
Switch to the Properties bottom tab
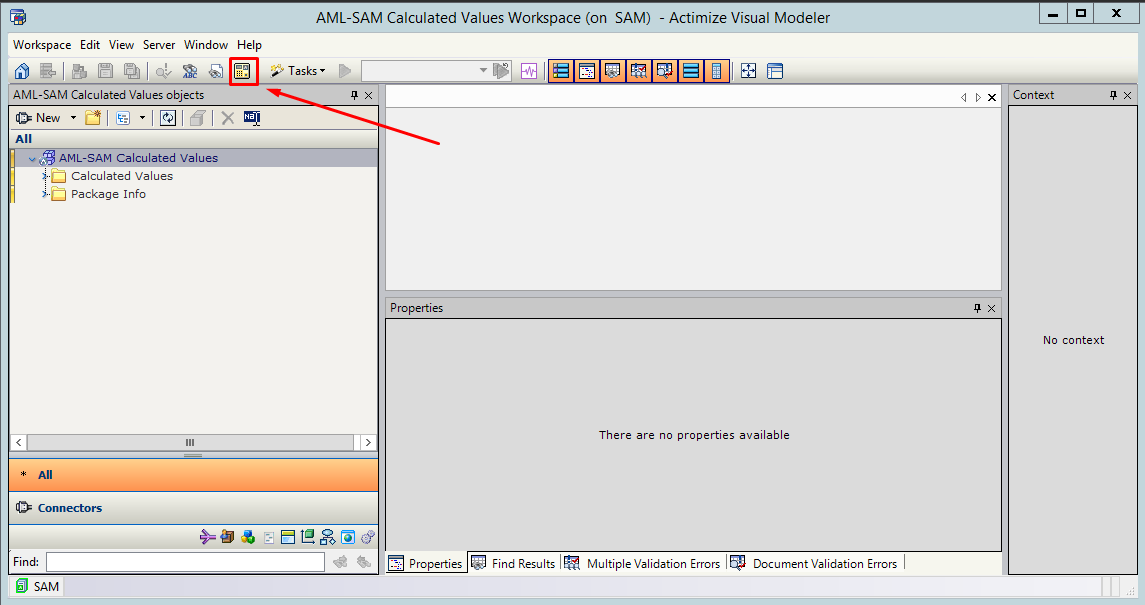pyautogui.click(x=426, y=563)
